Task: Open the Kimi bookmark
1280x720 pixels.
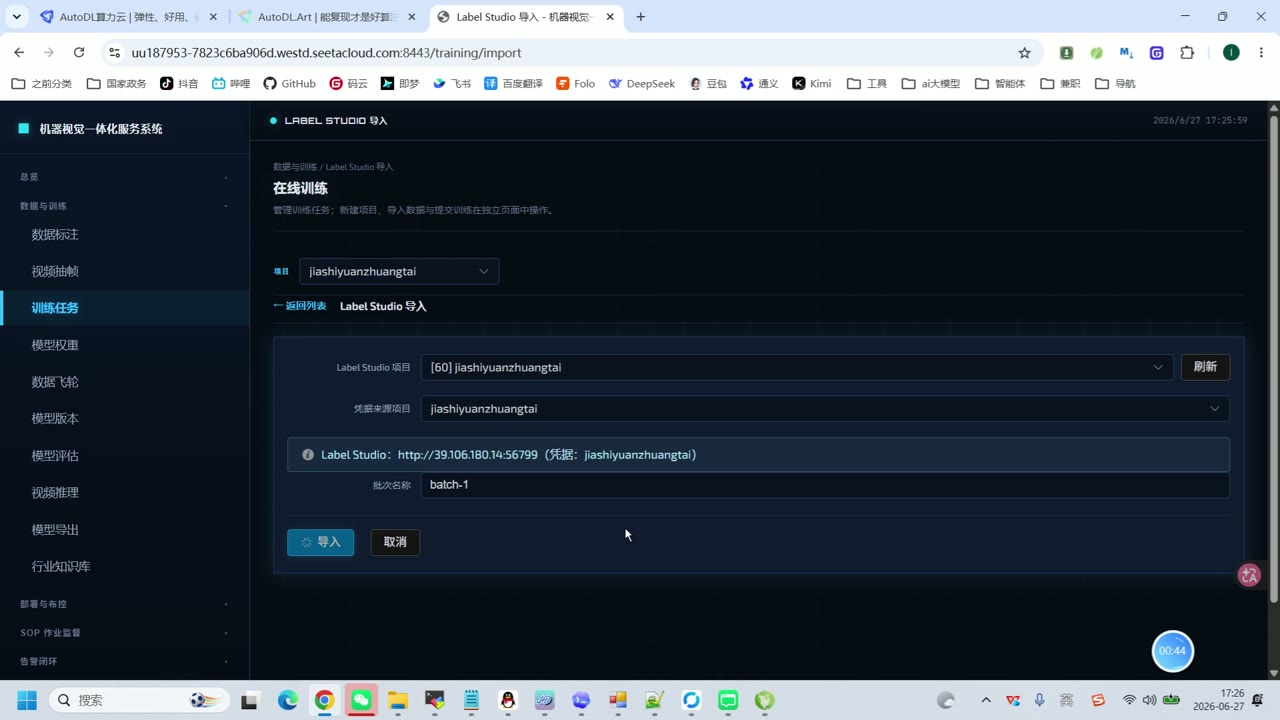Action: click(811, 84)
